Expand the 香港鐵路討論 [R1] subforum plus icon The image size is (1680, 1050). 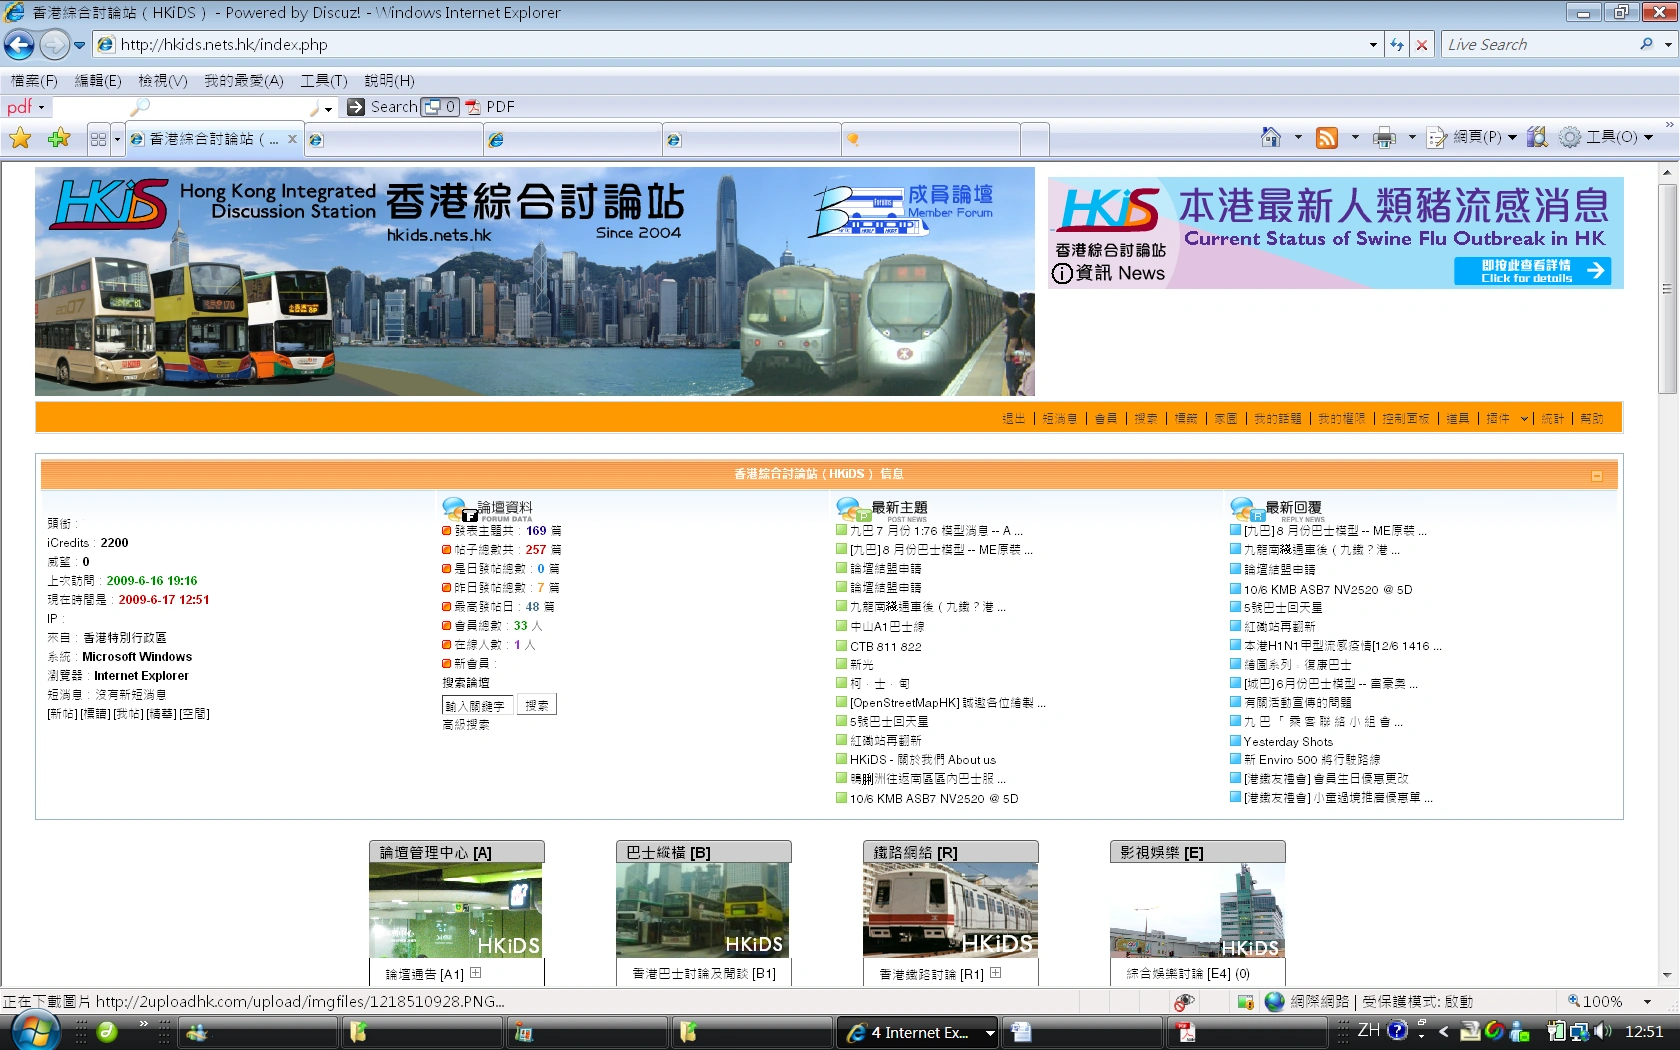click(x=996, y=972)
